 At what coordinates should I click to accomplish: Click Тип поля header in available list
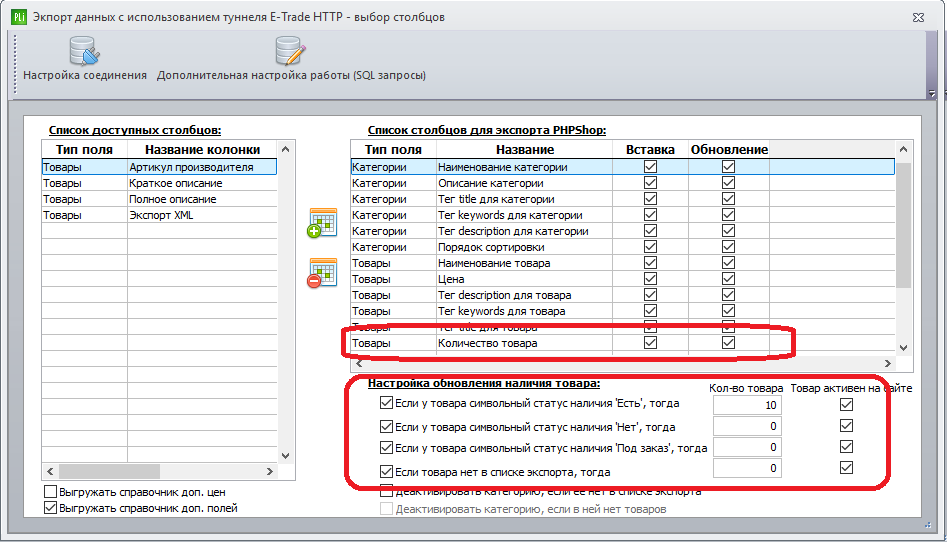tap(84, 149)
